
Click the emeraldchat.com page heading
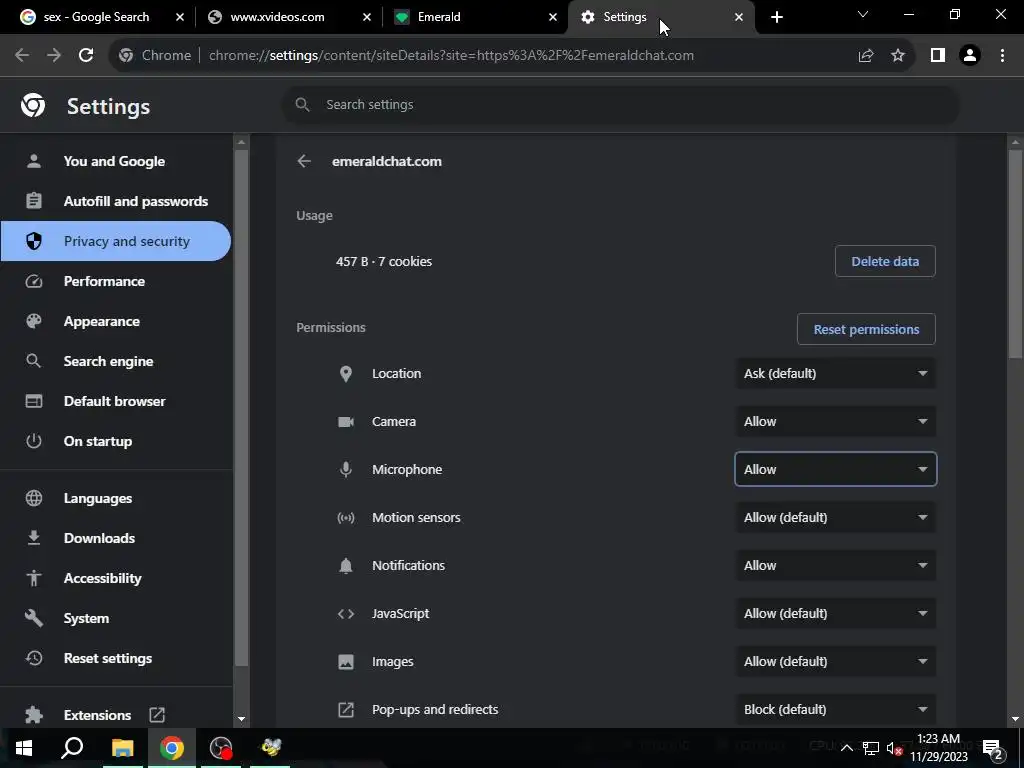point(387,161)
